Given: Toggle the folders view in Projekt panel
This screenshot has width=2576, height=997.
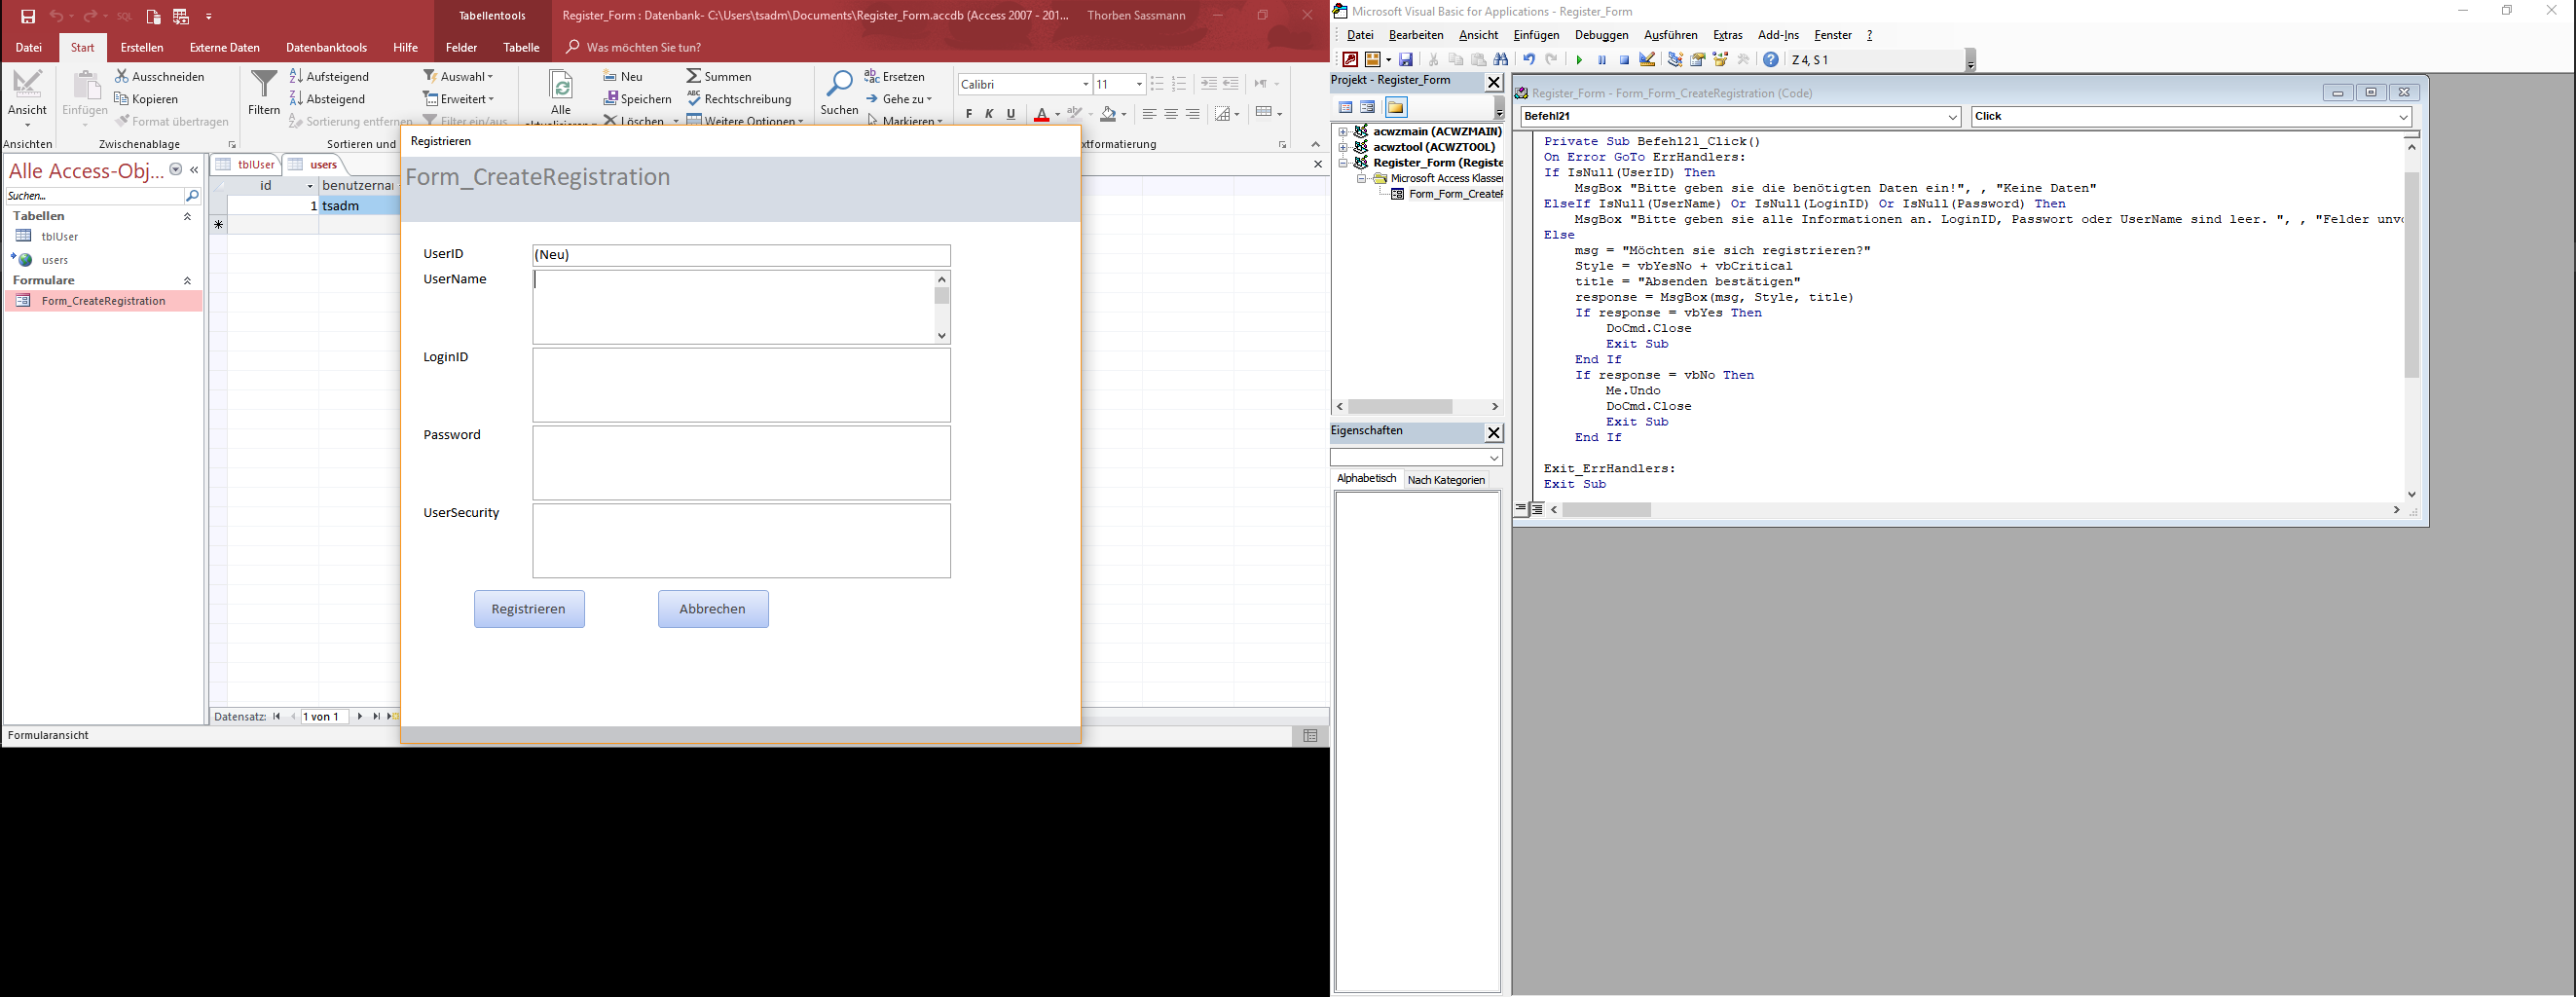Looking at the screenshot, I should coord(1396,108).
